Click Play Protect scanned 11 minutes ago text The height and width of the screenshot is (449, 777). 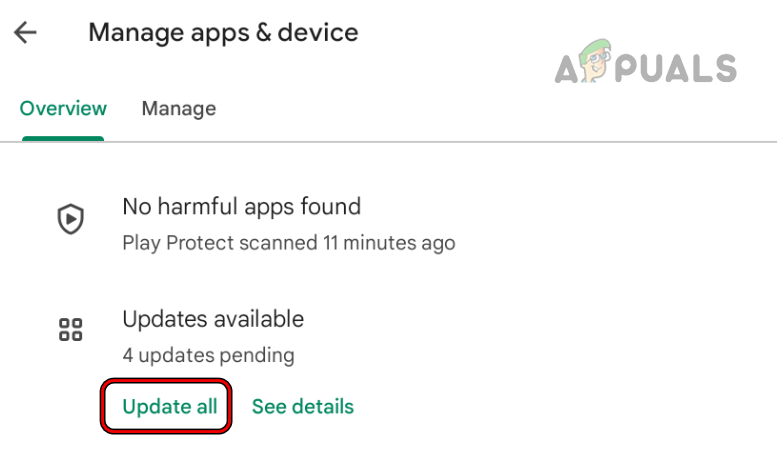click(288, 242)
